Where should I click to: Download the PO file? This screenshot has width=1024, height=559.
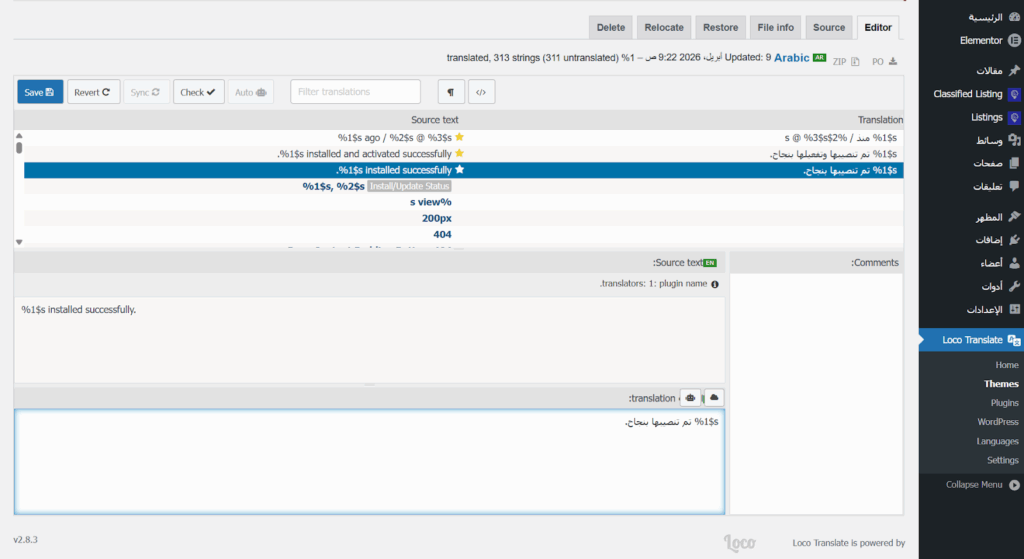pos(884,61)
